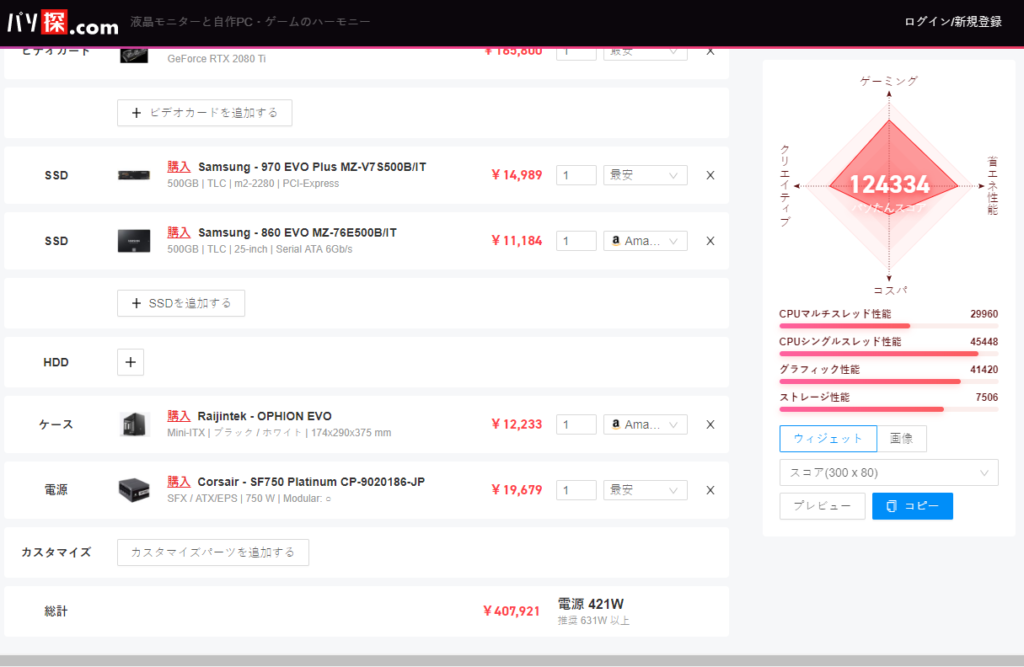The height and width of the screenshot is (667, 1024).
Task: Open the Corsair SF750 power supply thumbnail
Action: click(x=134, y=490)
